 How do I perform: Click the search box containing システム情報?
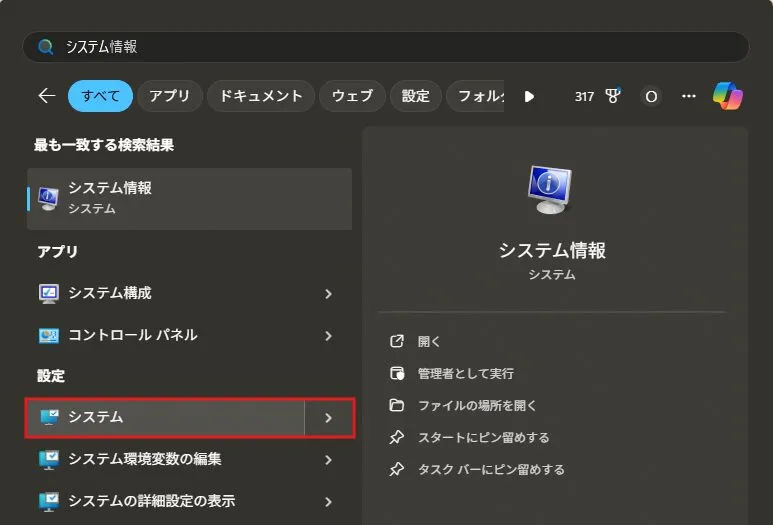coord(386,47)
